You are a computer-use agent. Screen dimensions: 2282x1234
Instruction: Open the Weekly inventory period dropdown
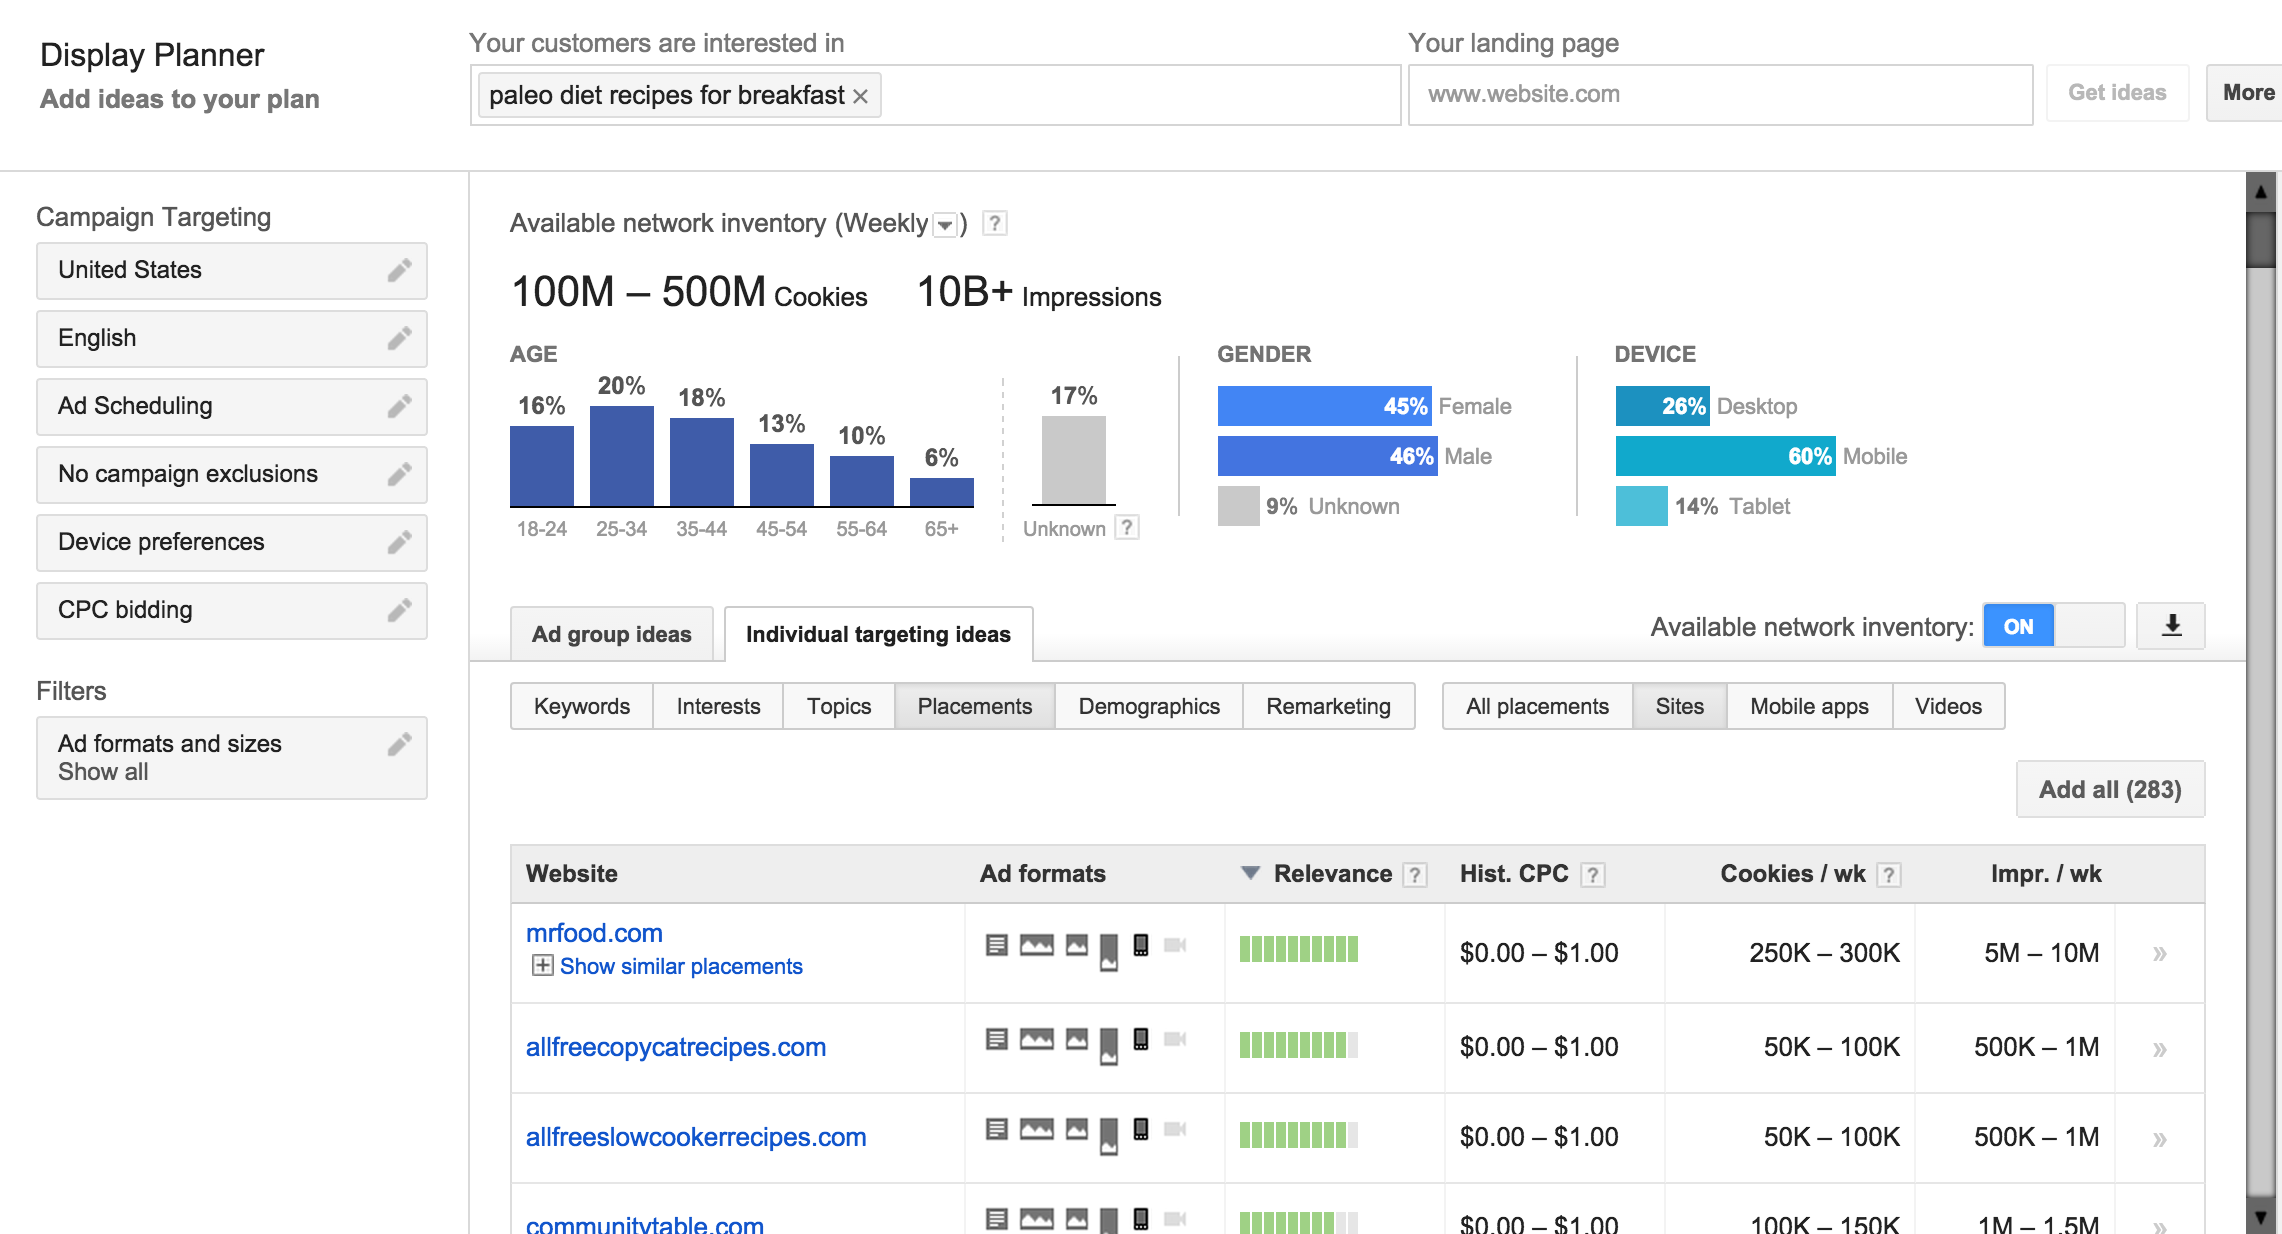tap(945, 225)
